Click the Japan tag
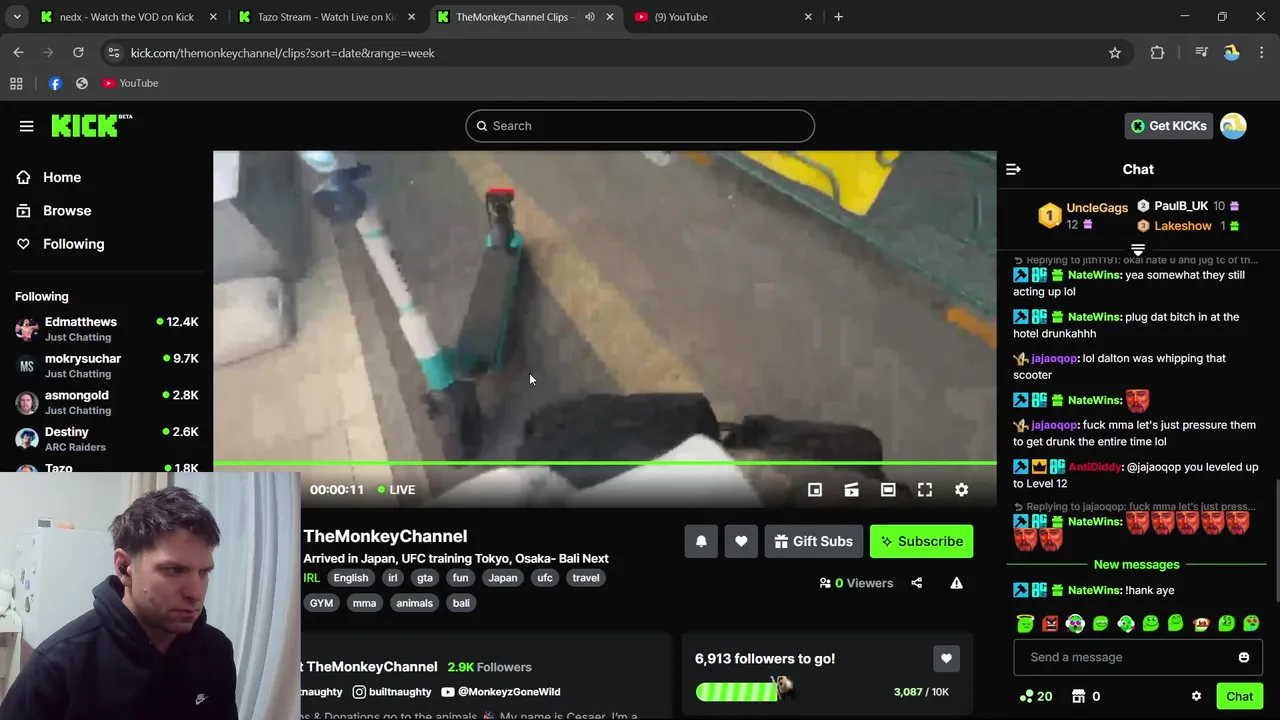Image resolution: width=1280 pixels, height=720 pixels. (x=503, y=578)
